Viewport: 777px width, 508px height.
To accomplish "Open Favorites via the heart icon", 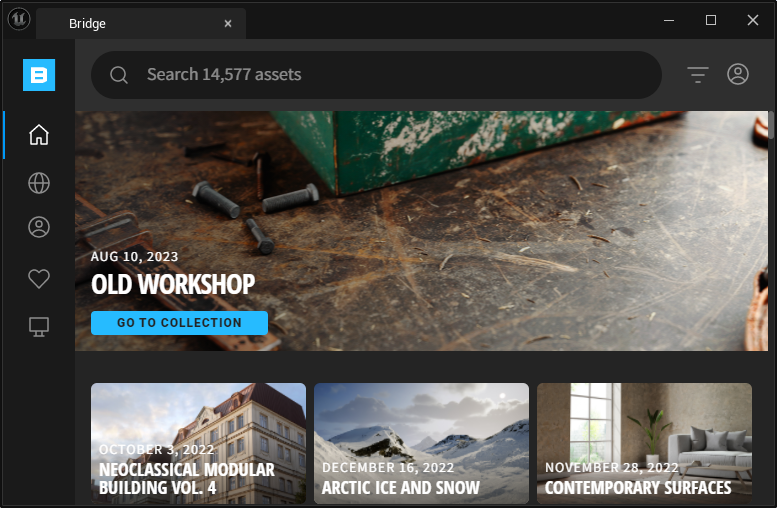I will (39, 279).
